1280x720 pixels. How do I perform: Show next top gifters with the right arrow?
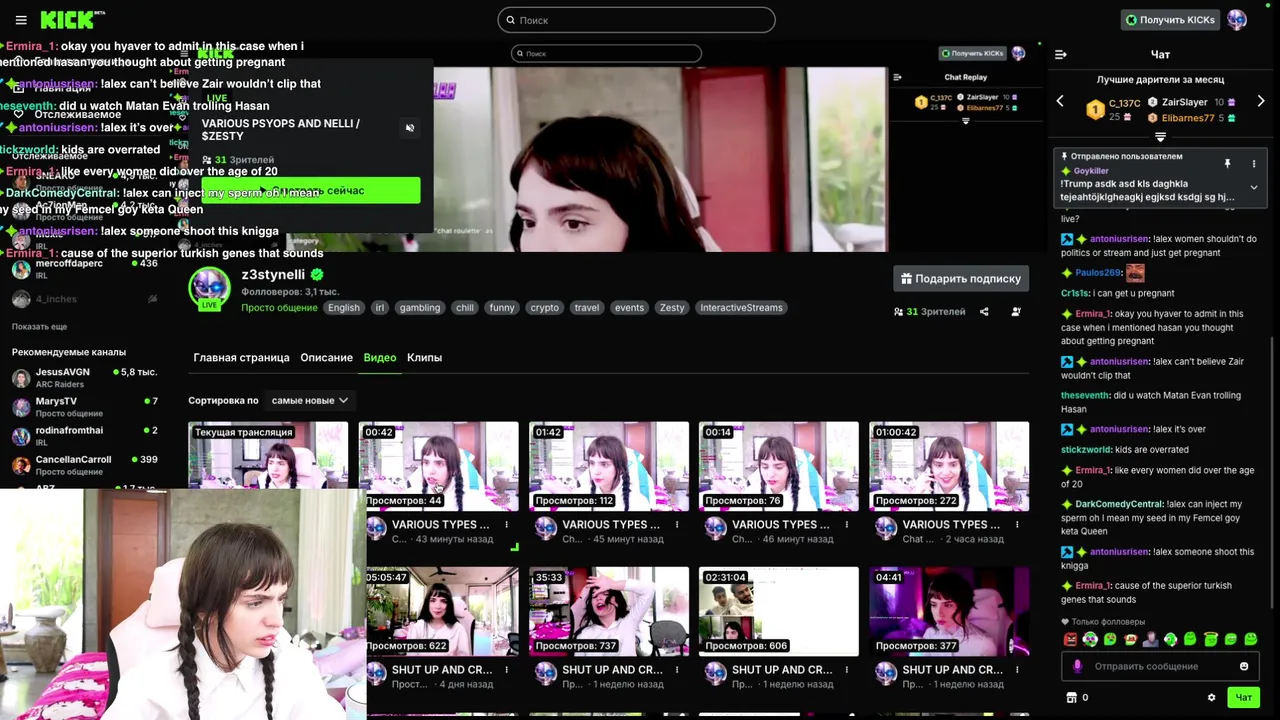tap(1260, 101)
